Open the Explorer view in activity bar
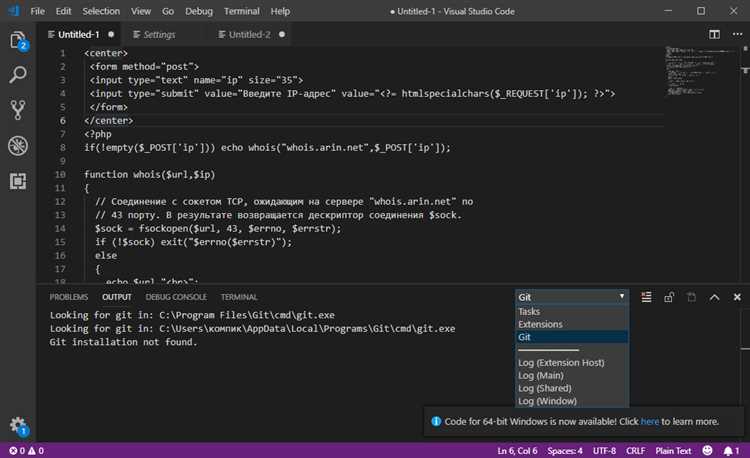The width and height of the screenshot is (750, 458). (x=17, y=41)
